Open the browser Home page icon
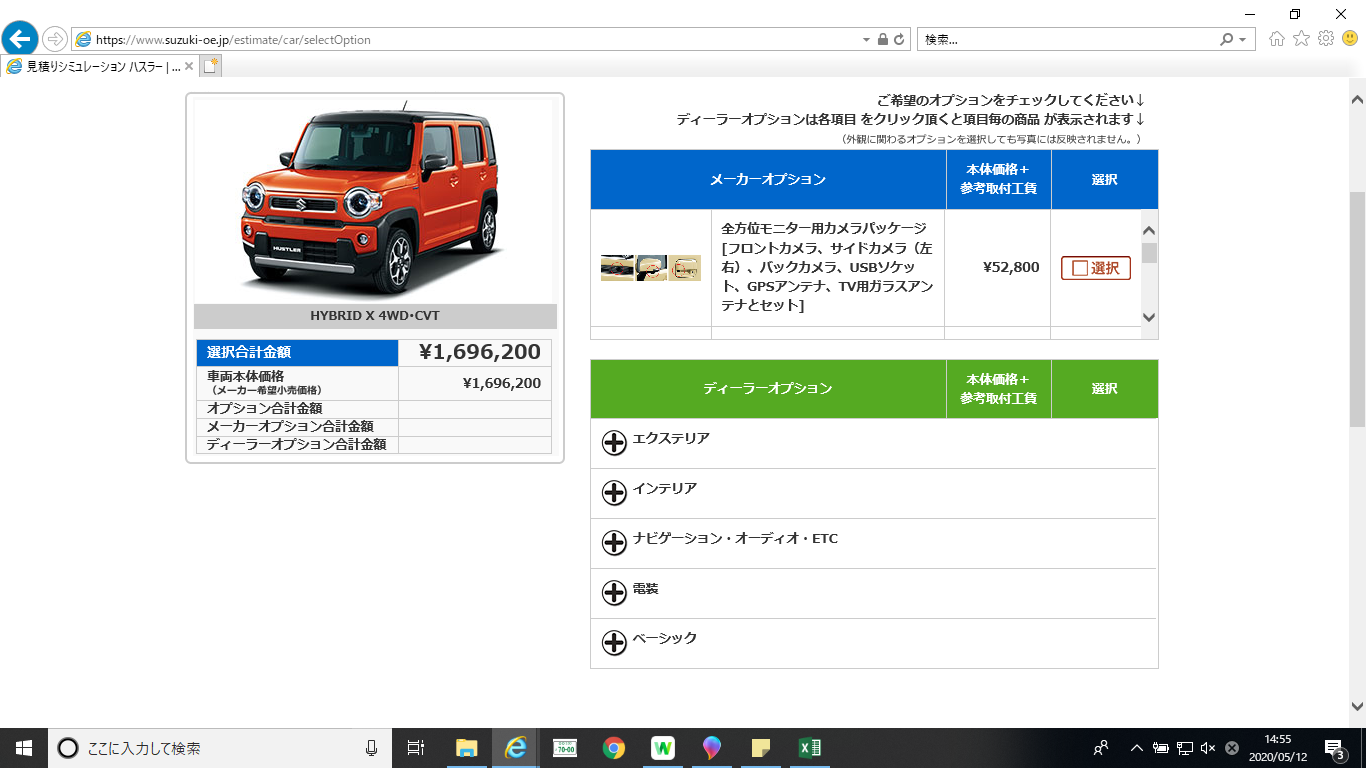 point(1277,39)
